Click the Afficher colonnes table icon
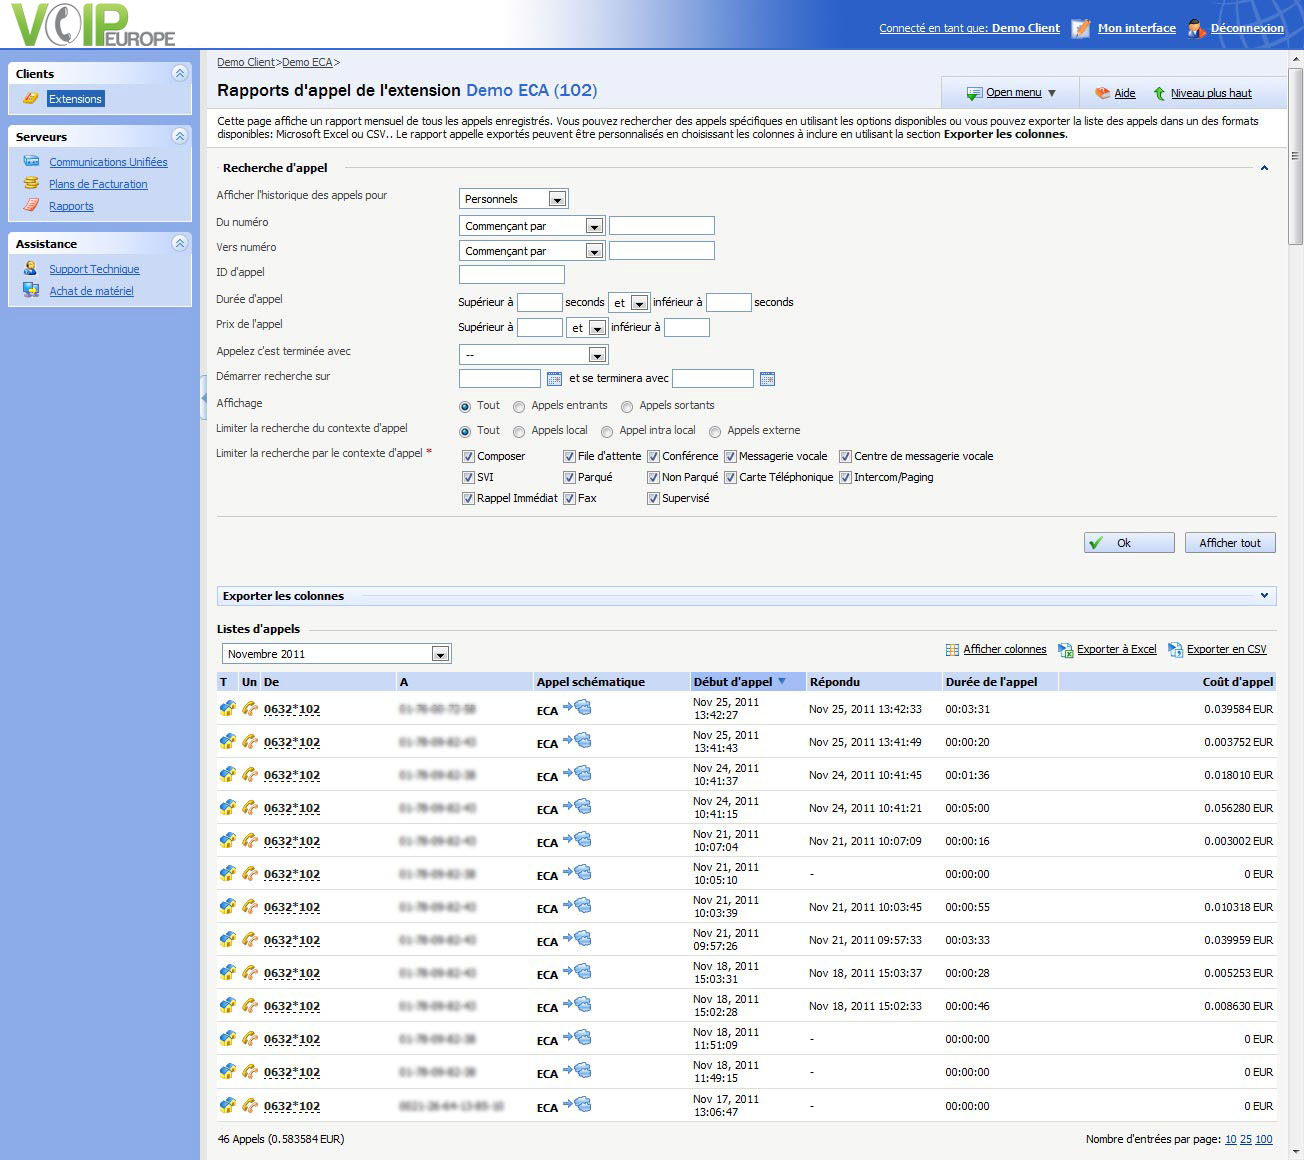Image resolution: width=1304 pixels, height=1160 pixels. 952,650
